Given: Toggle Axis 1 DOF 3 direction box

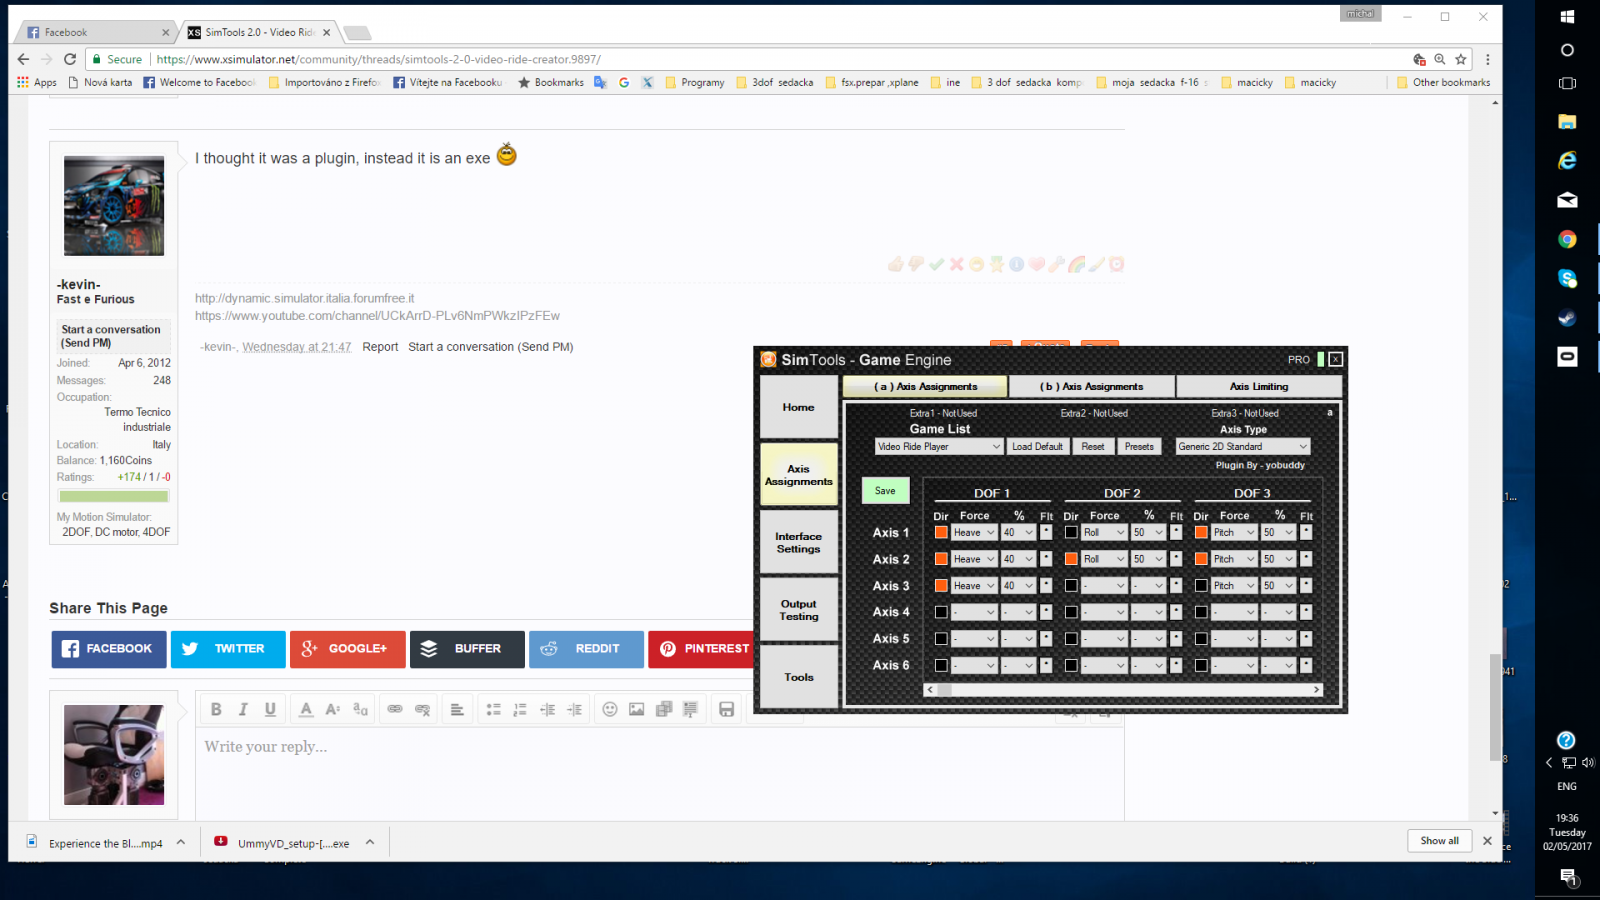Looking at the screenshot, I should [1201, 532].
